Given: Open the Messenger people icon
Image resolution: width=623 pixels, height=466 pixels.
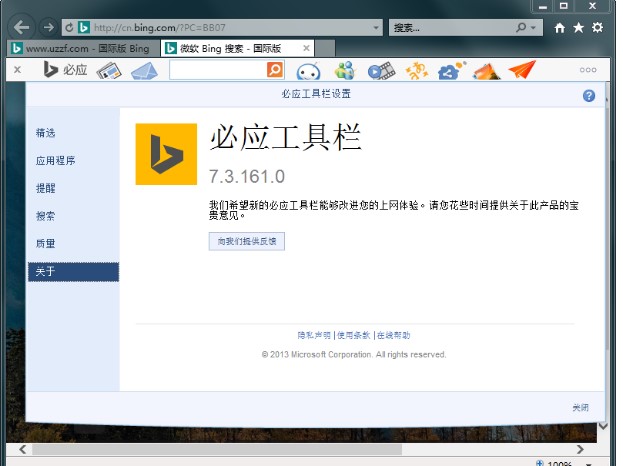Looking at the screenshot, I should pos(345,70).
